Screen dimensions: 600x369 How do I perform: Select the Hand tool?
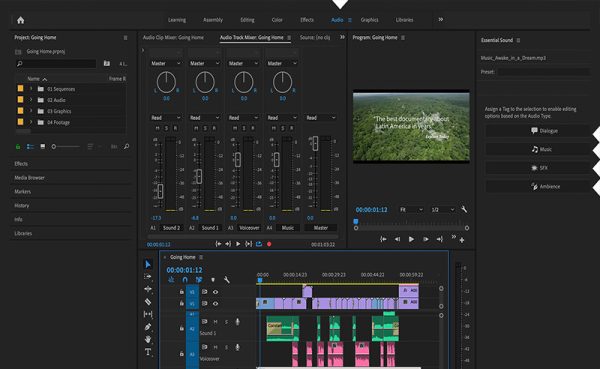(x=148, y=339)
